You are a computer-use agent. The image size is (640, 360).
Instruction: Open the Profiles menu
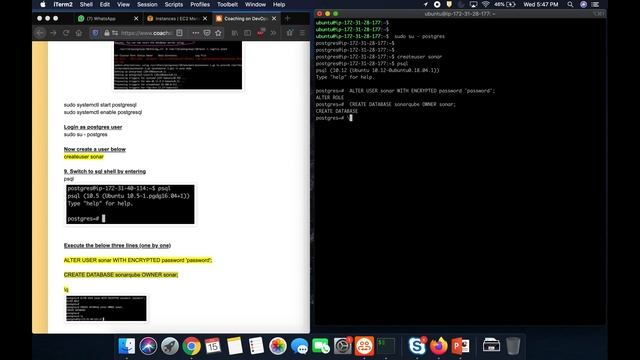coord(200,4)
